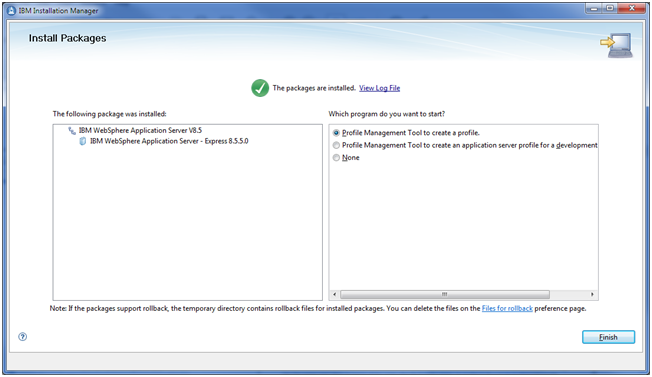The width and height of the screenshot is (652, 377).
Task: Click the package icon beside Express 8.5.5.0
Action: pos(83,141)
